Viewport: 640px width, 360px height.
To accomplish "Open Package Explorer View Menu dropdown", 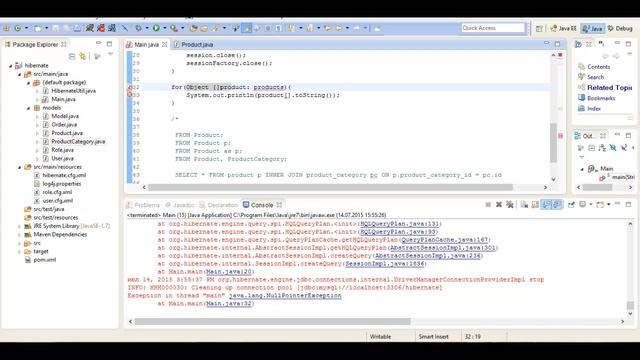I will pyautogui.click(x=110, y=54).
